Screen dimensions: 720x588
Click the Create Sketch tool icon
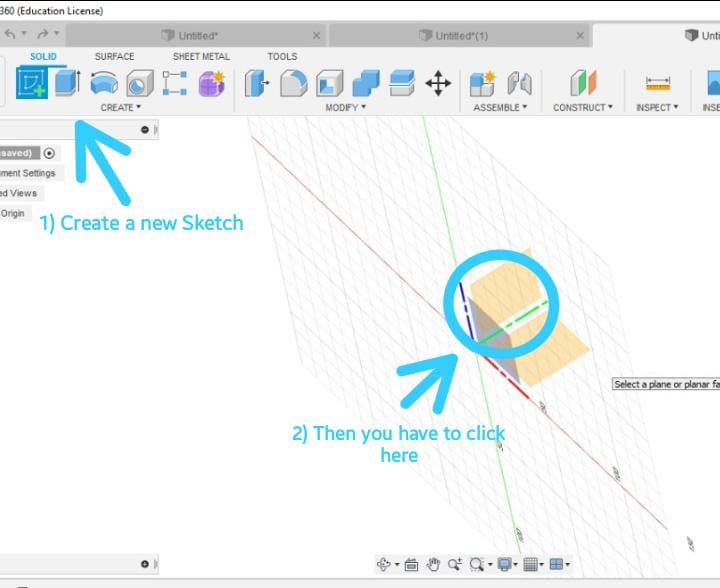(x=32, y=83)
